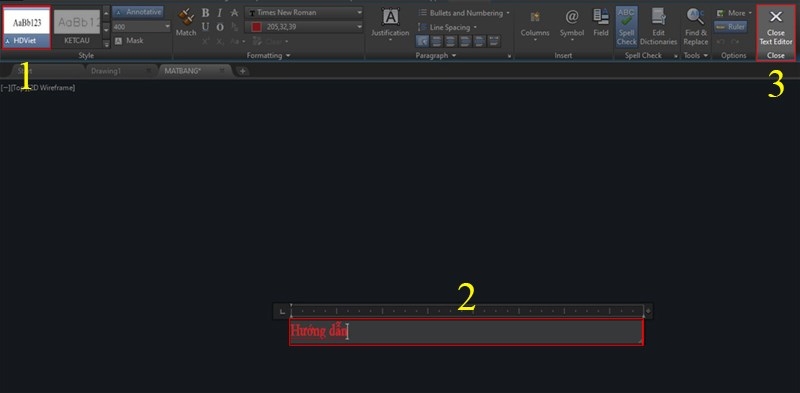This screenshot has height=393, width=800.
Task: Click the Redo icon in Options
Action: tap(735, 41)
